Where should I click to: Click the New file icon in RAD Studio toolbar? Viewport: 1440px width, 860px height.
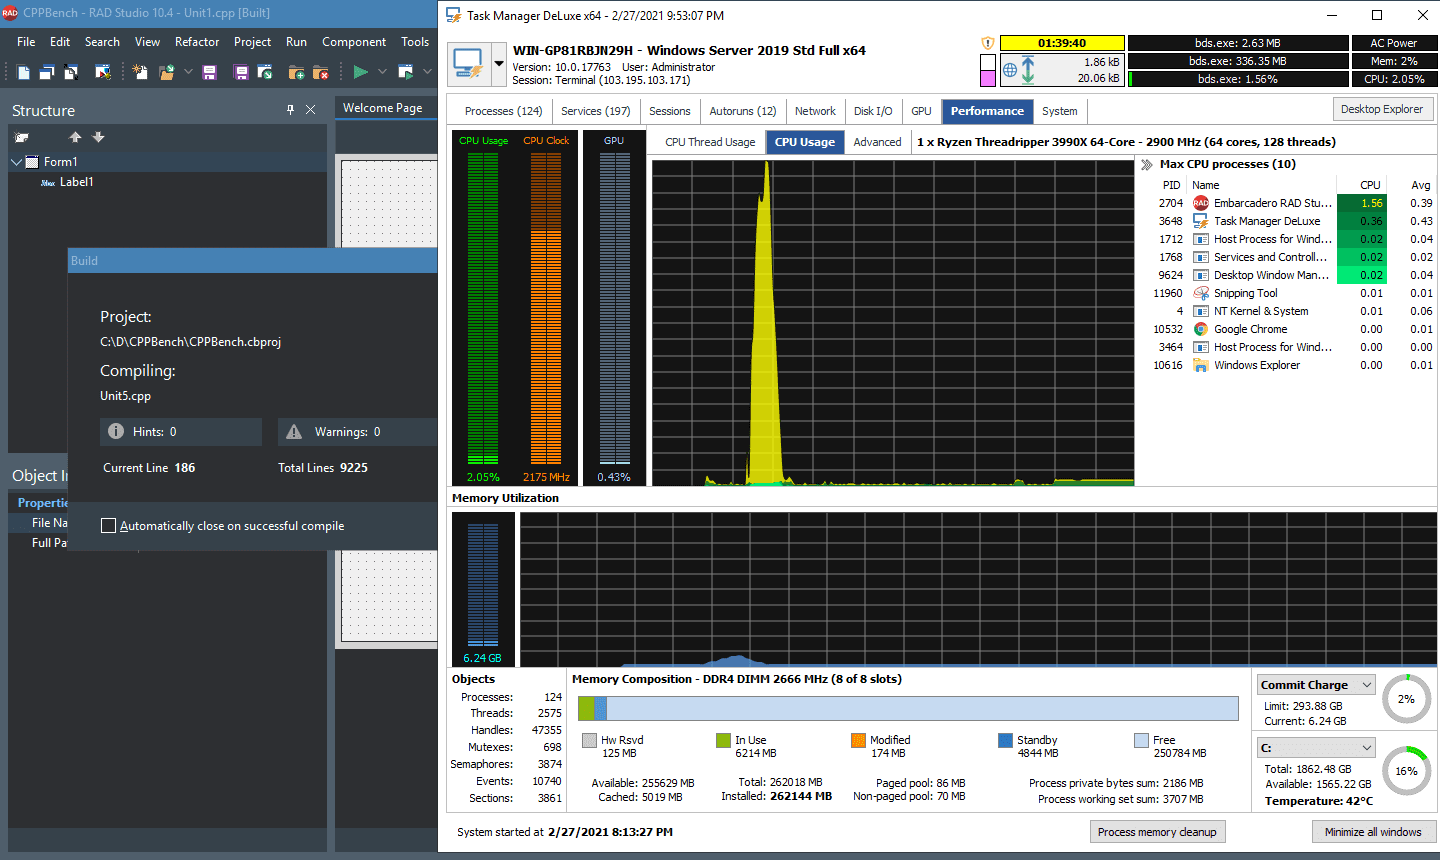[24, 72]
